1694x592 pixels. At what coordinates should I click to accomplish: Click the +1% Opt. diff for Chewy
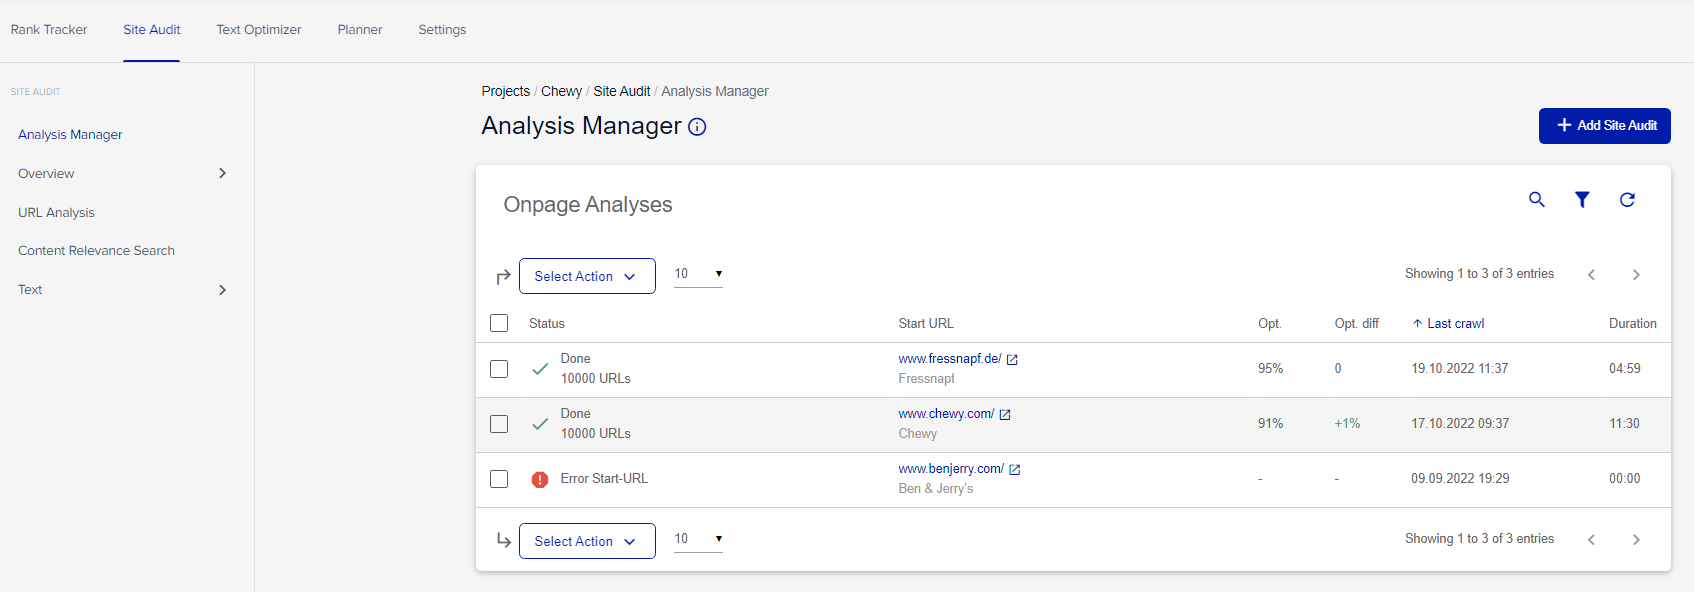pos(1347,424)
